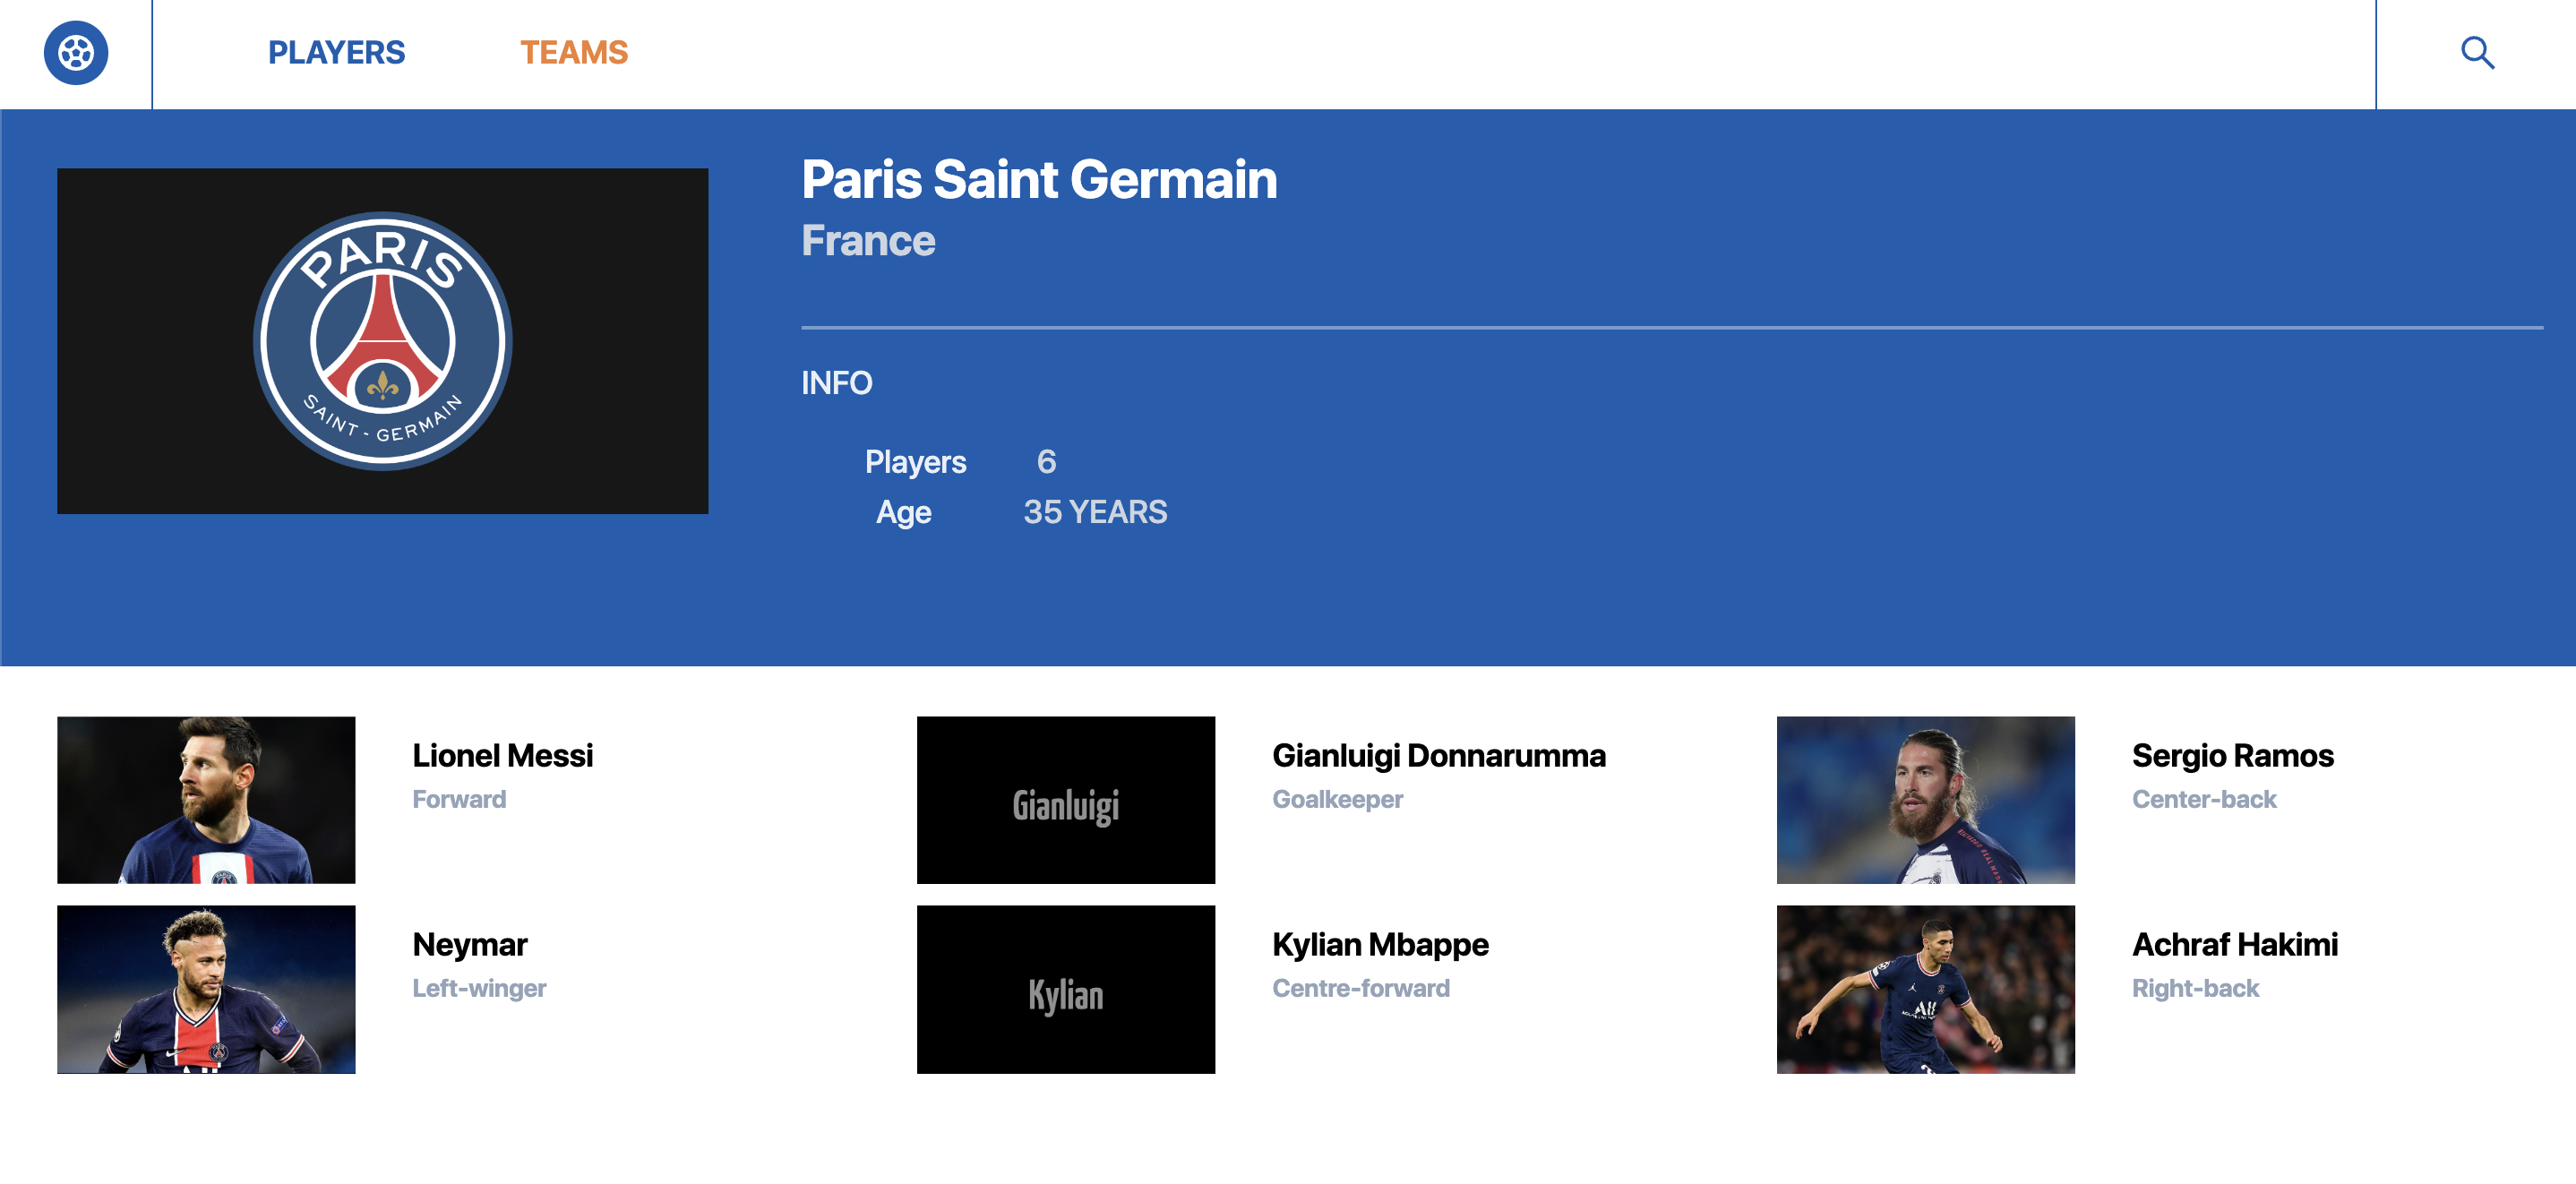Open Achraf Hakimi's photo thumbnail
2576x1184 pixels.
point(1925,988)
